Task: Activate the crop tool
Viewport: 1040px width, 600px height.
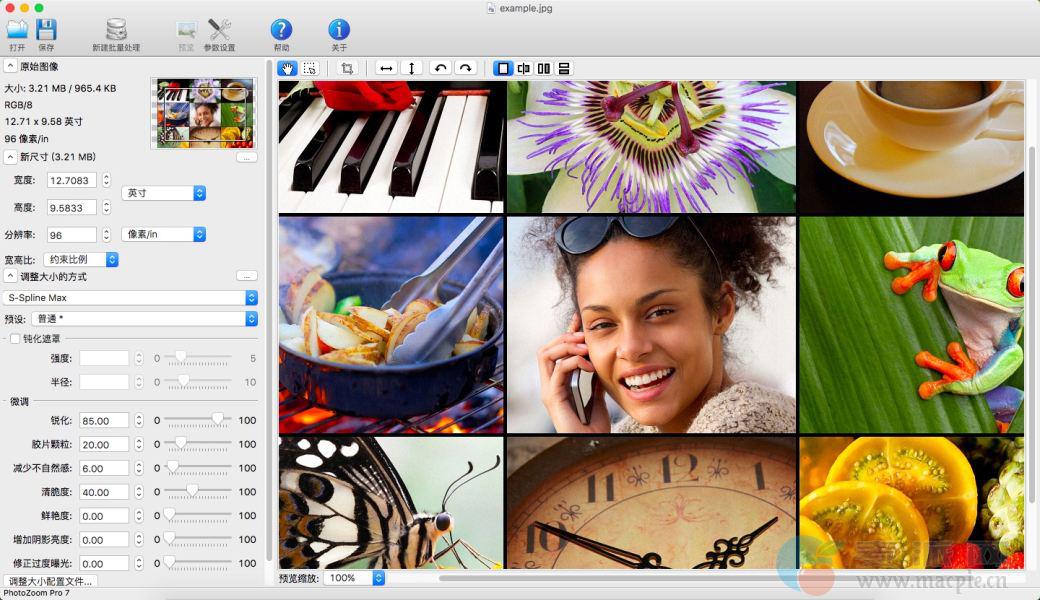Action: tap(347, 68)
